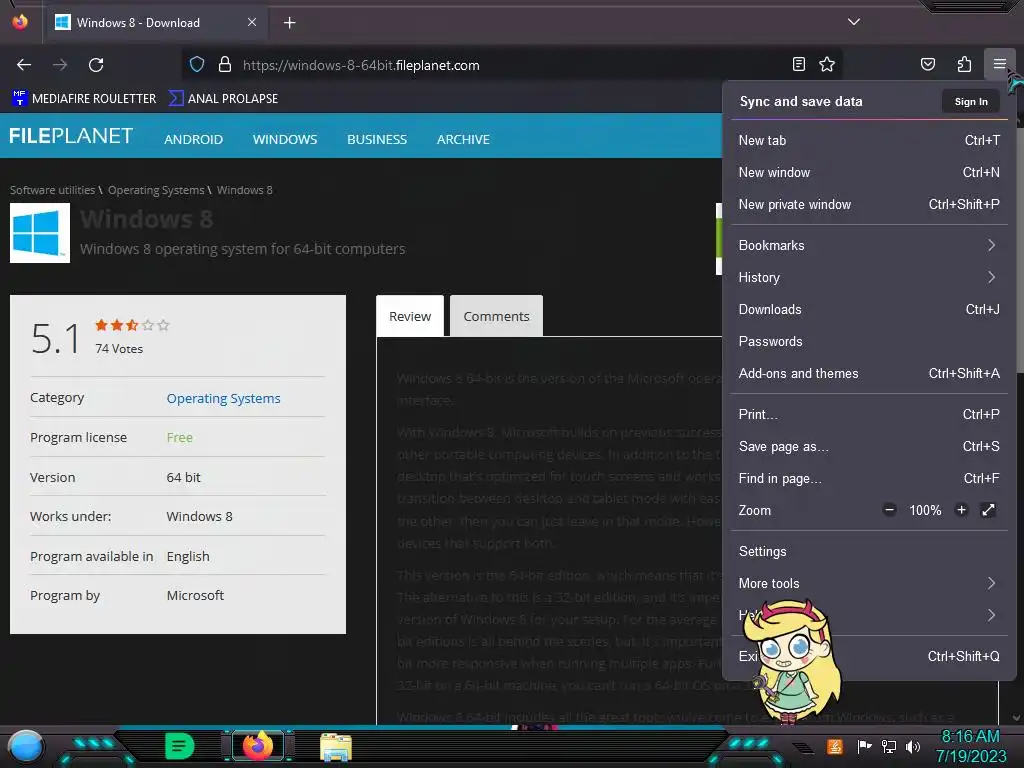Viewport: 1024px width, 768px height.
Task: Switch to the Review tab
Action: tap(410, 316)
